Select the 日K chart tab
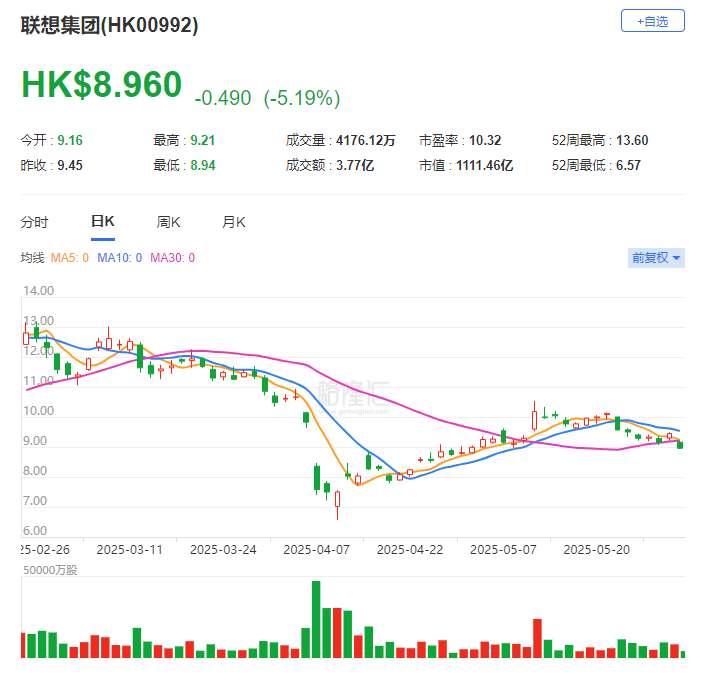This screenshot has height=679, width=716. coord(103,221)
